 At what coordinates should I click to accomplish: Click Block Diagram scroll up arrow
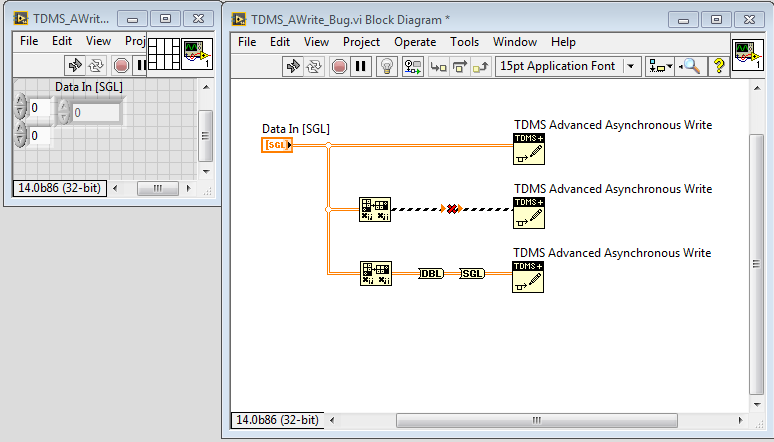coord(757,88)
